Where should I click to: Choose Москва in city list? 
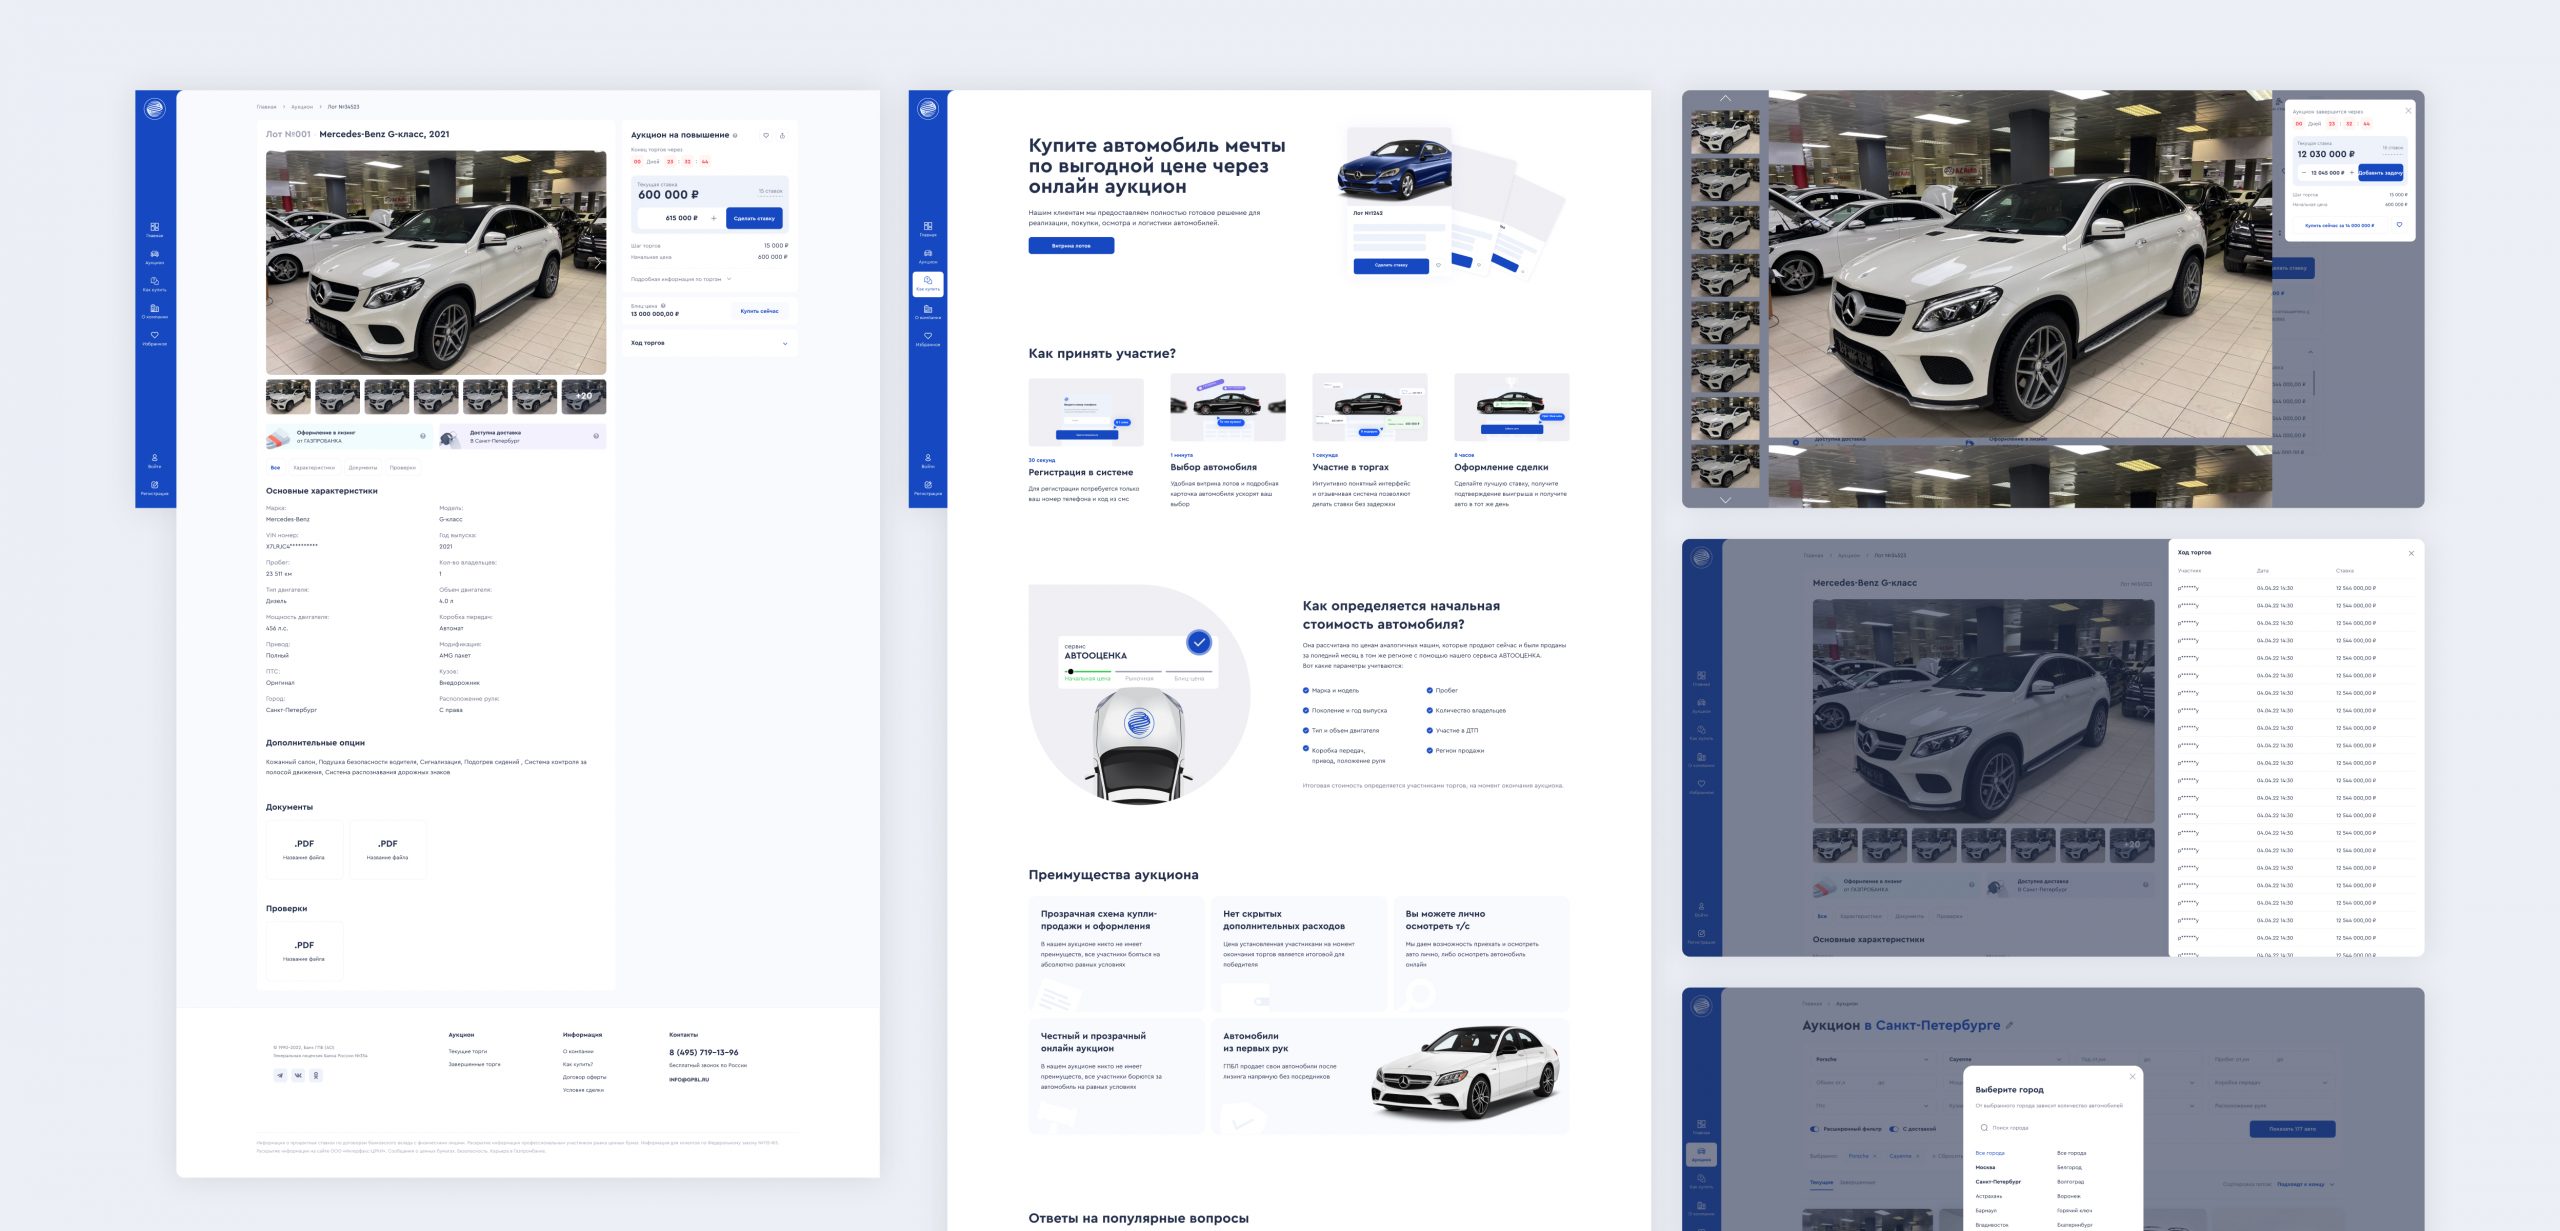click(x=1985, y=1167)
